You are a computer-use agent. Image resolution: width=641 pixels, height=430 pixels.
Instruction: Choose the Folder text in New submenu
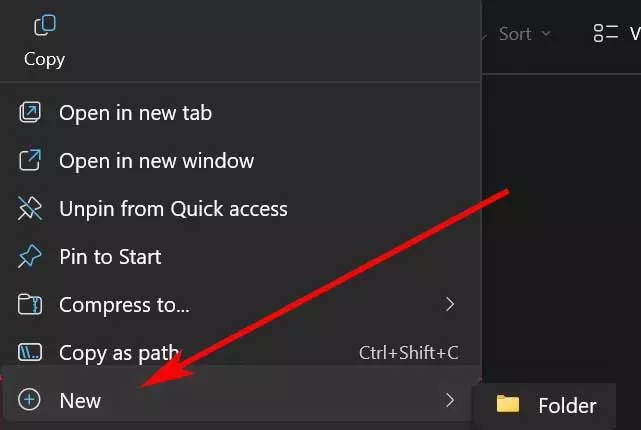click(x=567, y=406)
